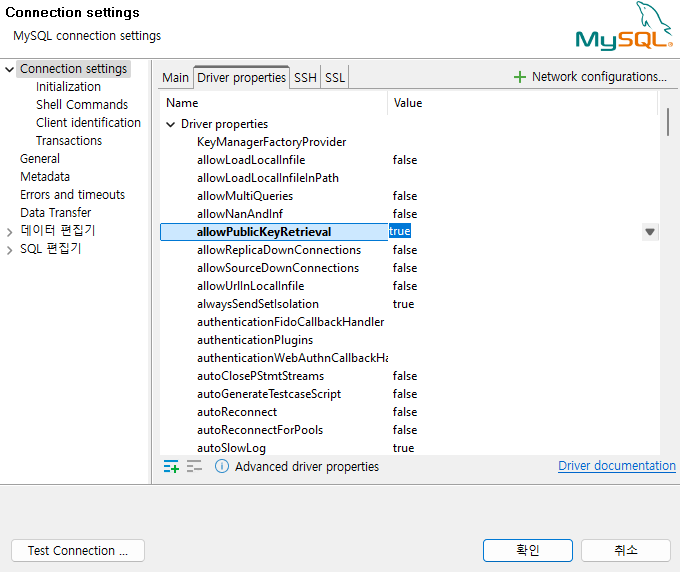Cancel with the 취소 button
680x572 pixels.
tap(626, 550)
